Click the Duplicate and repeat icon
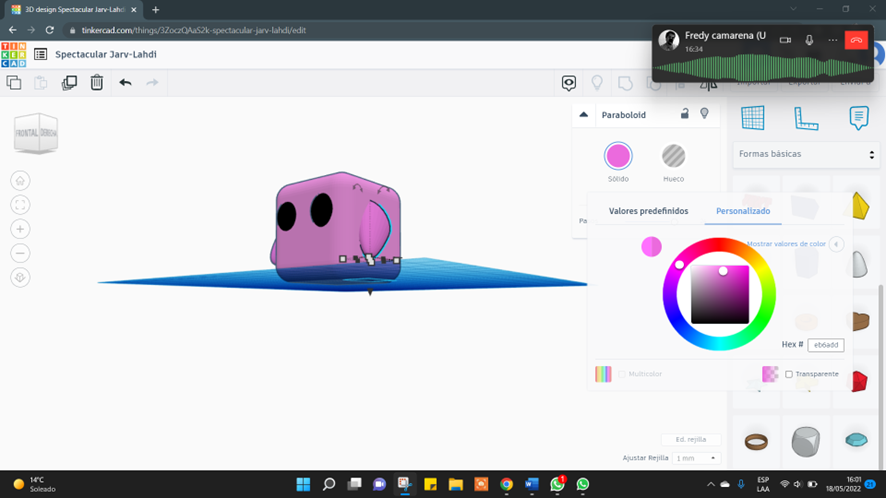 pos(69,83)
